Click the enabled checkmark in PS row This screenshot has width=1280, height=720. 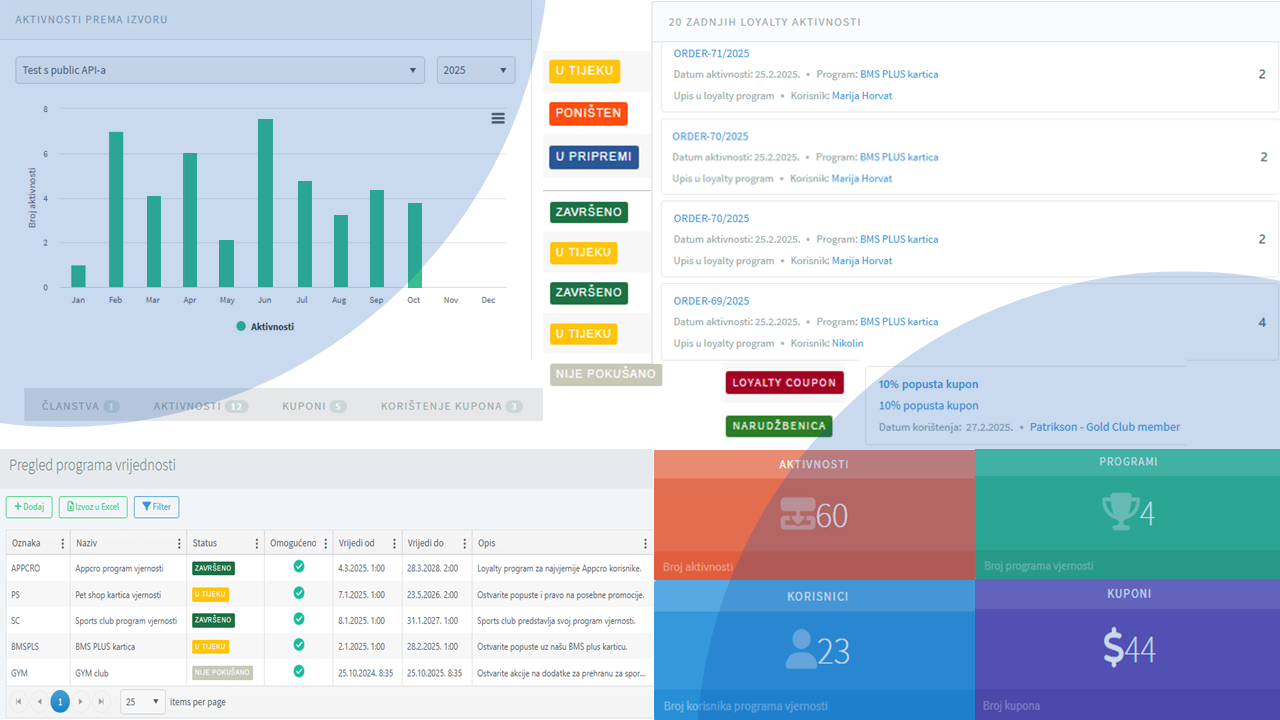pos(298,593)
